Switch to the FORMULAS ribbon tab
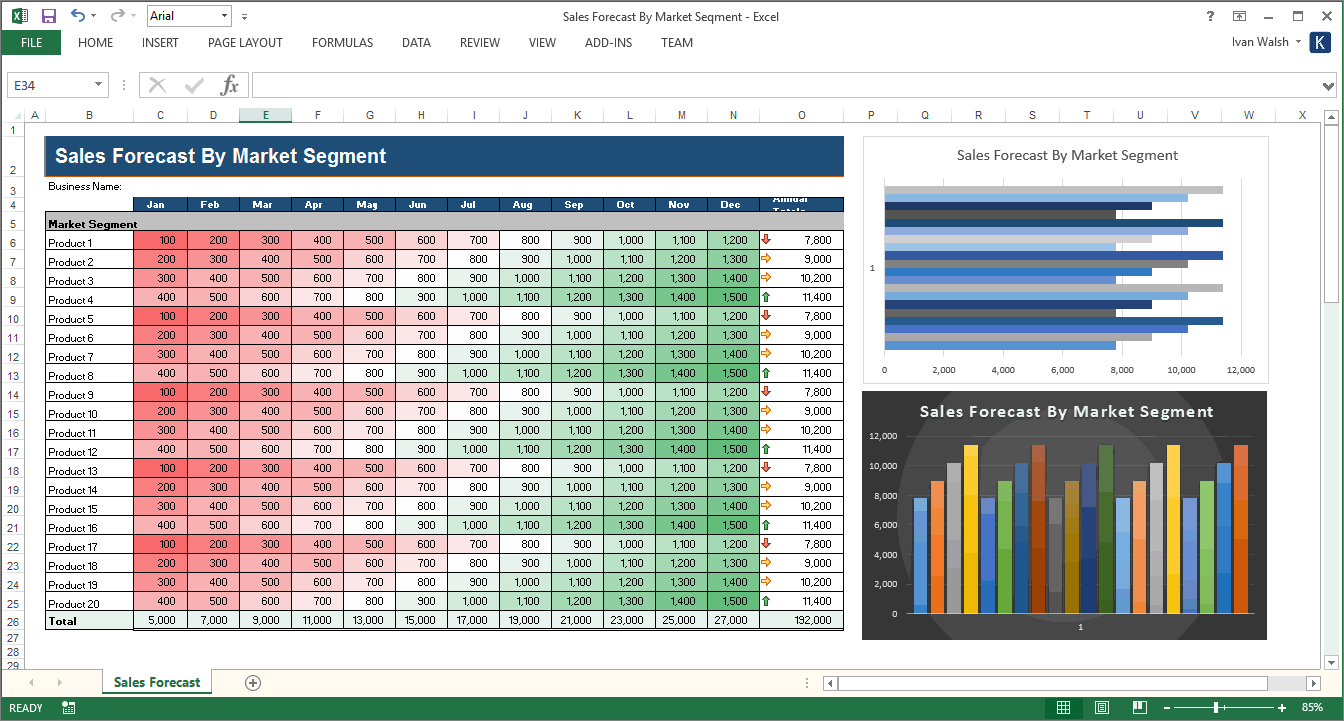This screenshot has width=1344, height=721. 342,42
